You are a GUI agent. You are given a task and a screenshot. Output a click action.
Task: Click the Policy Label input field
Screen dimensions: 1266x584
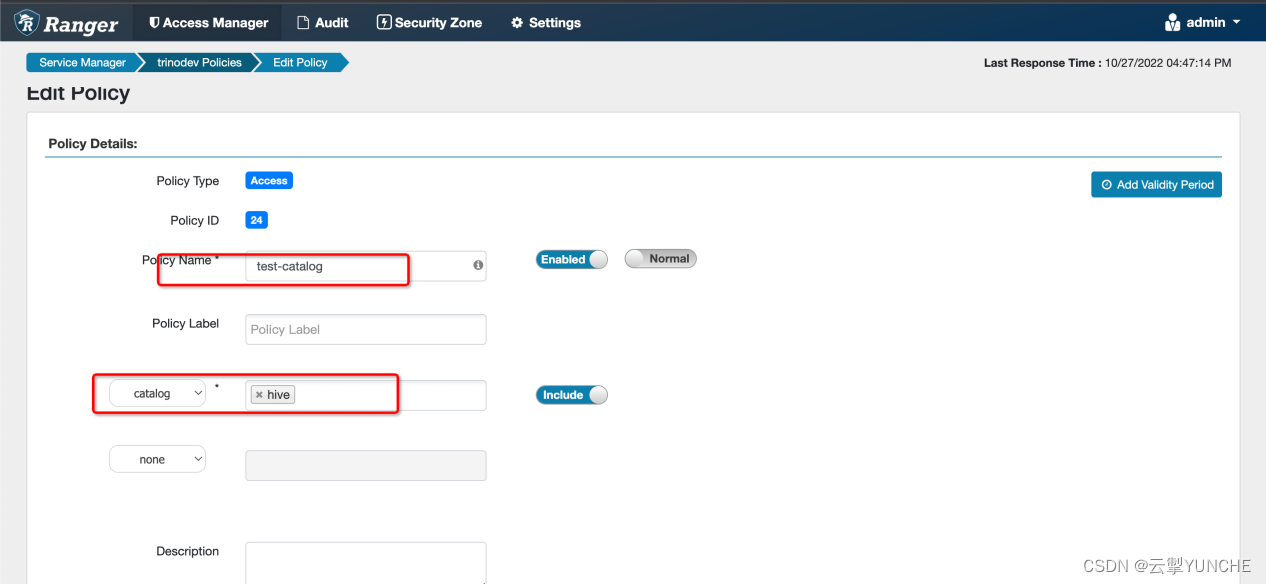pos(365,329)
